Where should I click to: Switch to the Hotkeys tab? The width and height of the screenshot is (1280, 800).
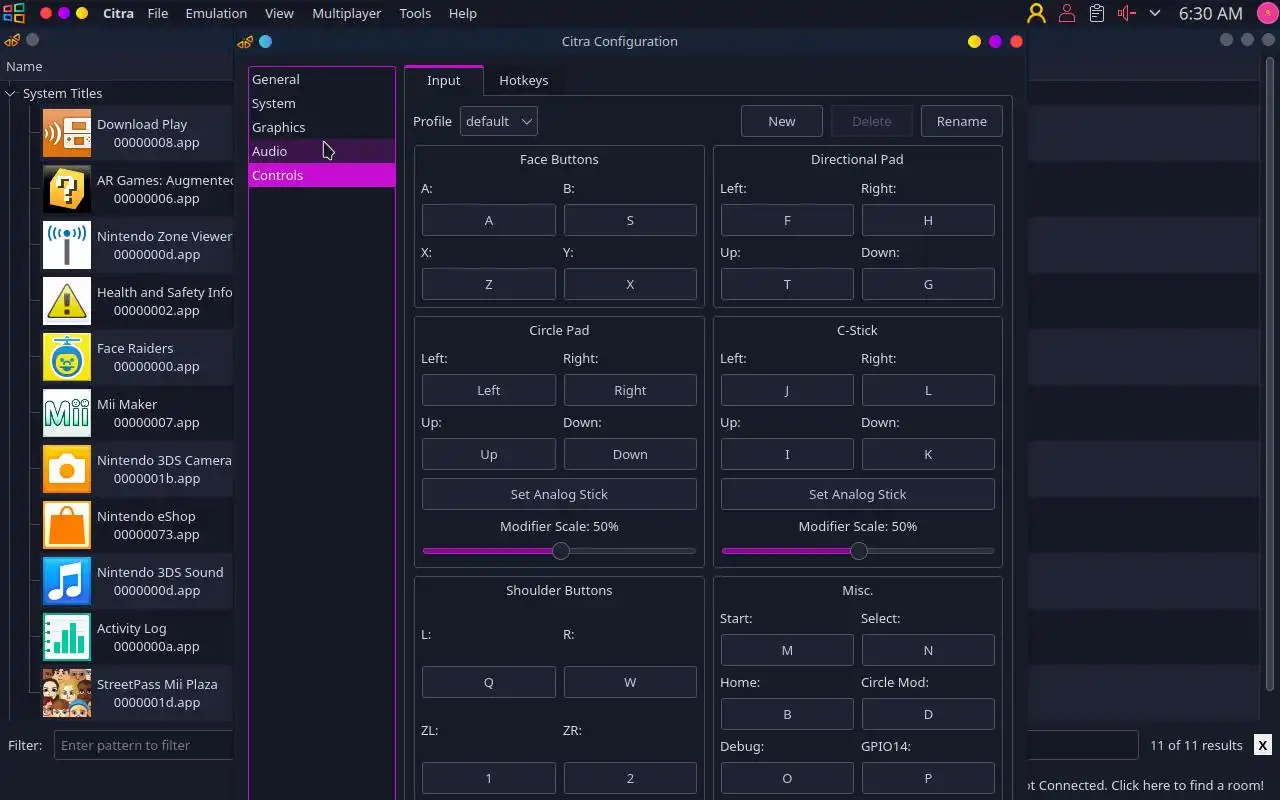(x=524, y=81)
